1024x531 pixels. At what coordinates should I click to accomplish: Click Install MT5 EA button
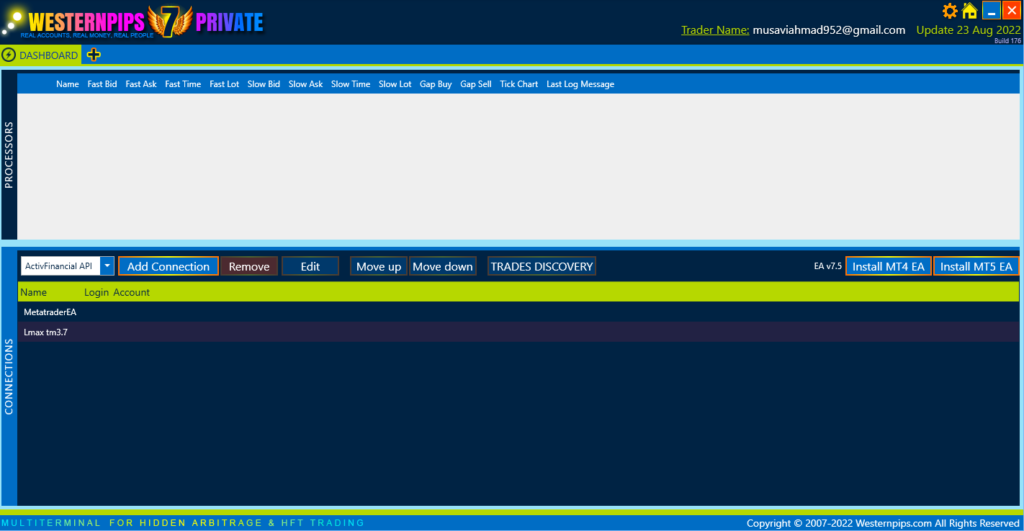[976, 266]
